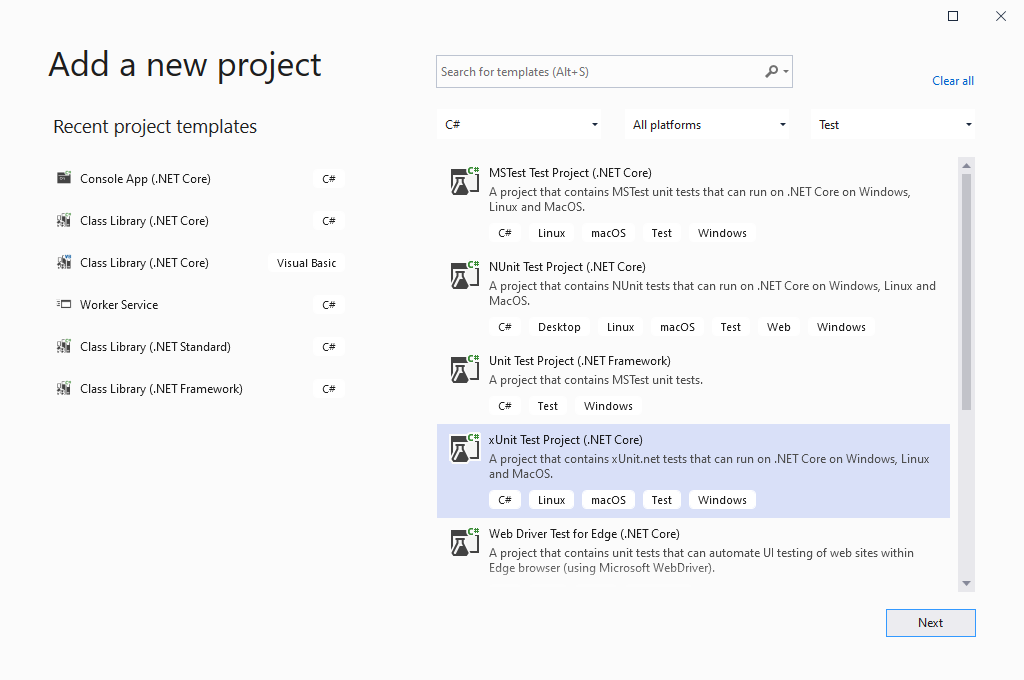The height and width of the screenshot is (680, 1024).
Task: Click the Web tag under NUnit Test Project
Action: point(778,327)
